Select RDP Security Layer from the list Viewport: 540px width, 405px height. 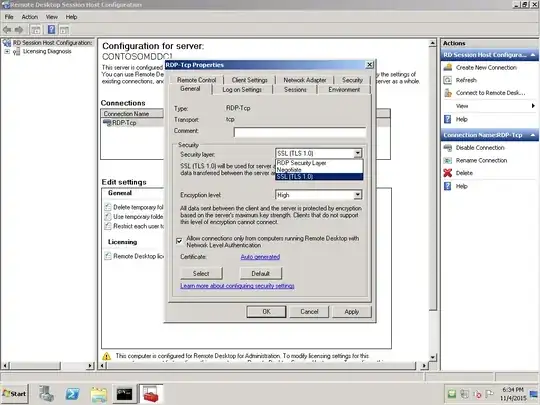pyautogui.click(x=319, y=163)
